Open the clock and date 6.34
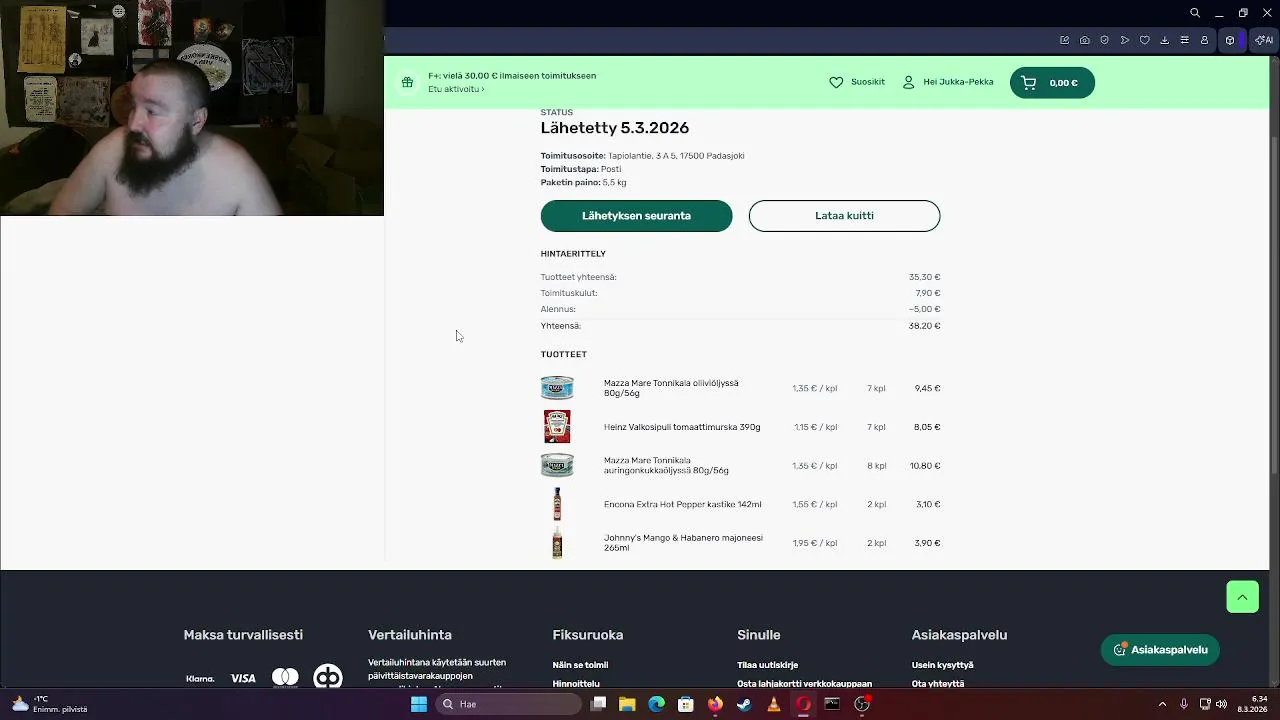 [x=1253, y=704]
